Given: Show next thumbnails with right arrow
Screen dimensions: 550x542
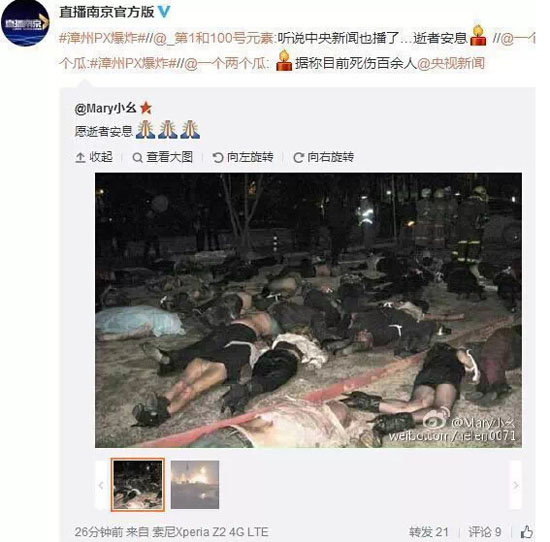Looking at the screenshot, I should tap(516, 485).
